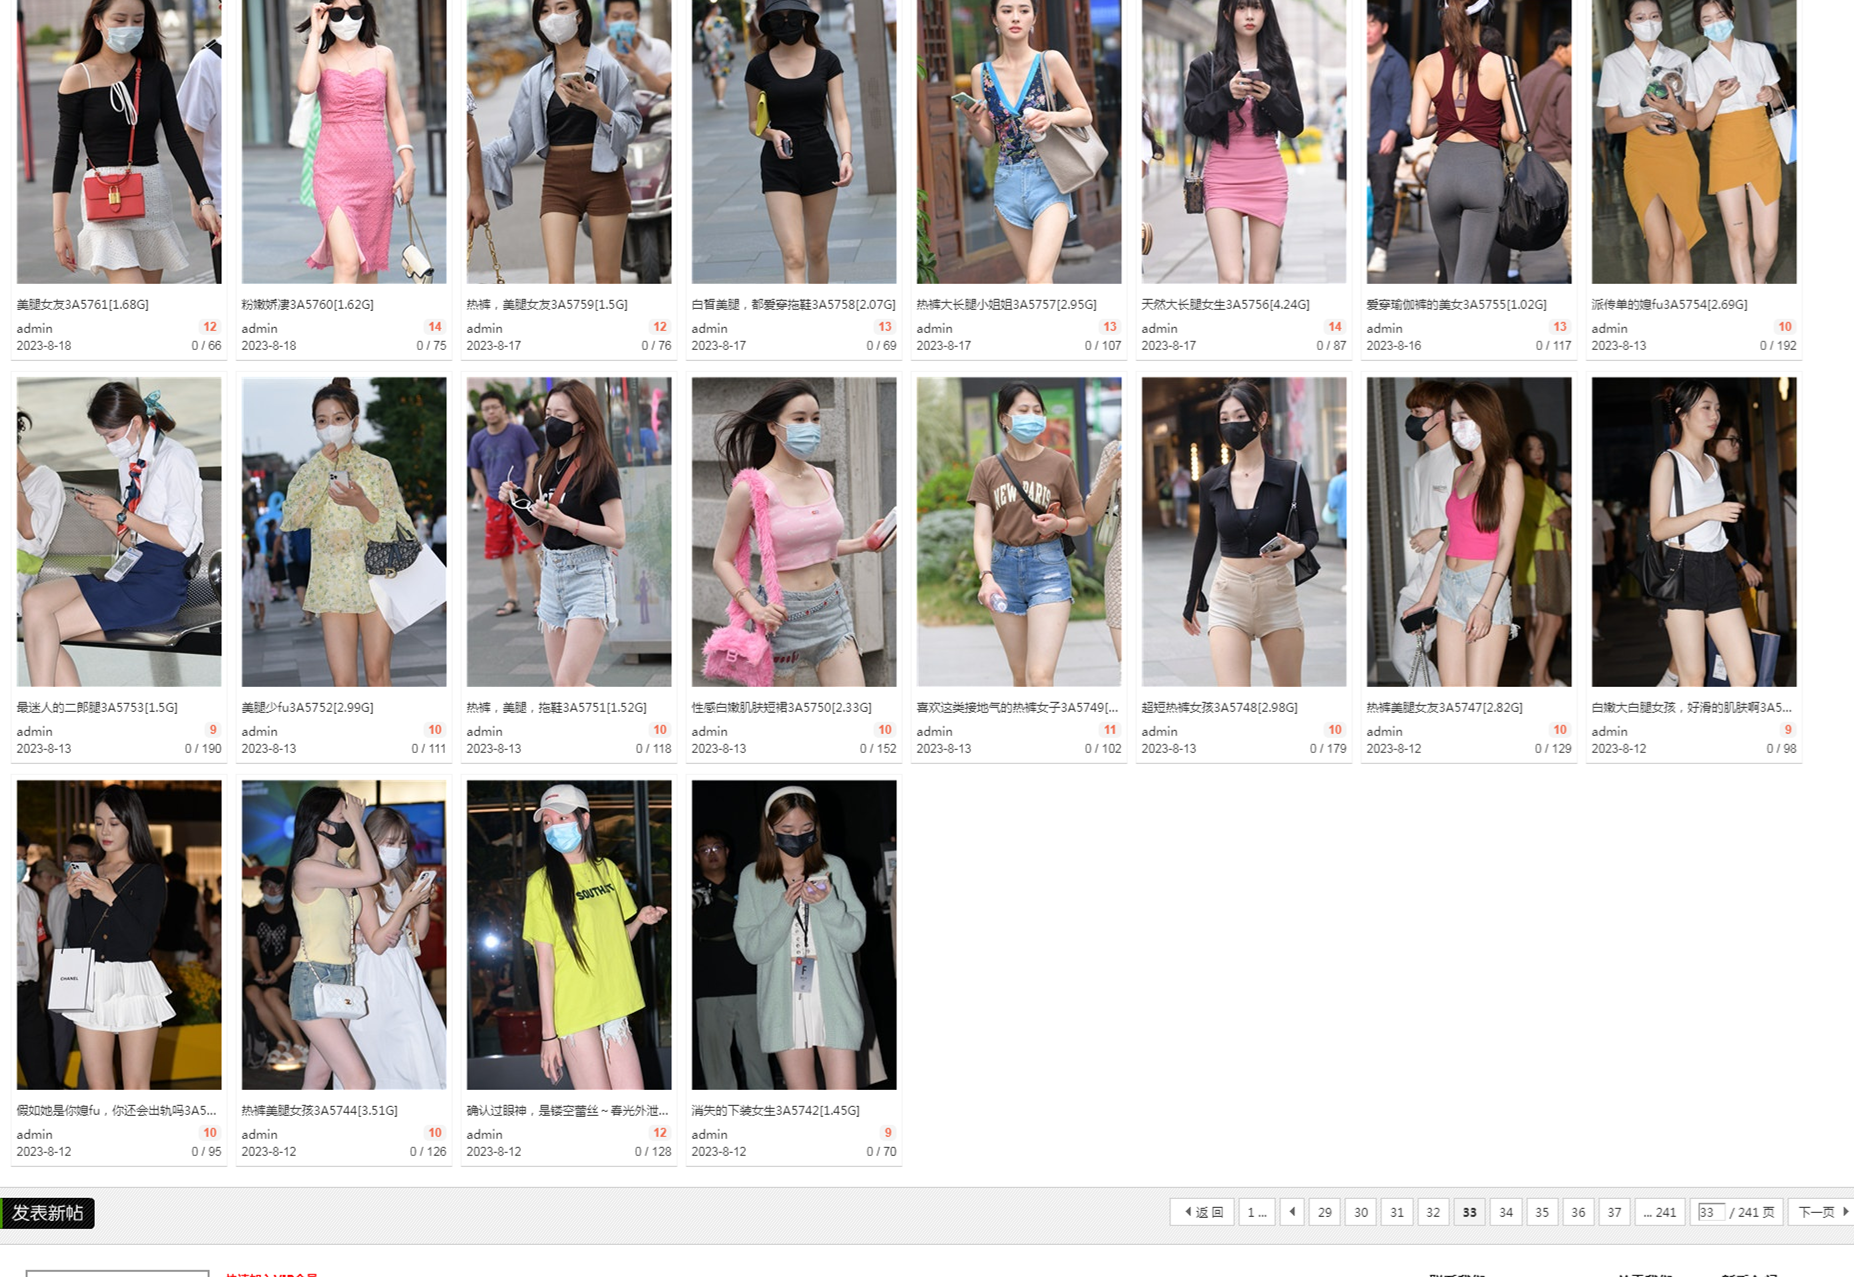Open thread 美腿女友3A5761[1.68G]
Screen dimensions: 1854x1277
click(83, 304)
